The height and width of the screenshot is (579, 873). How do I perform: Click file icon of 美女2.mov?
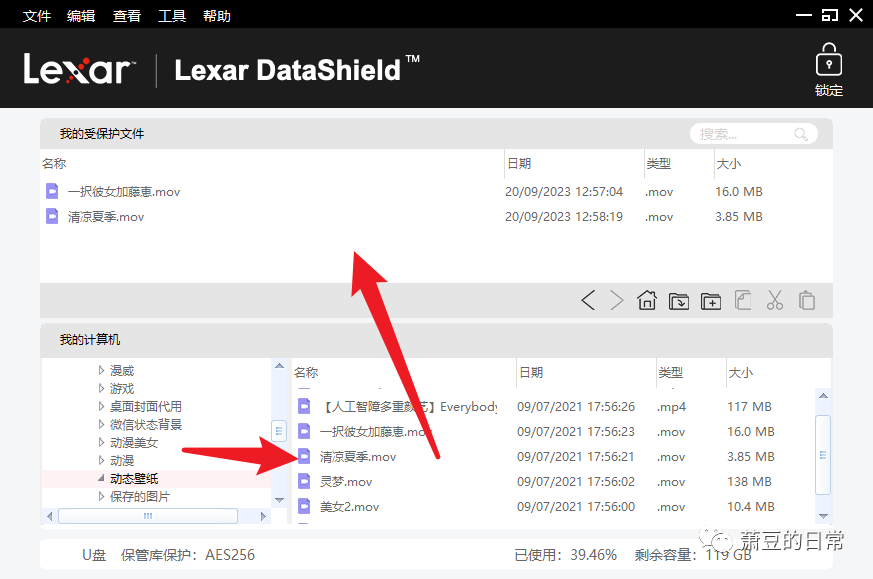[x=304, y=506]
